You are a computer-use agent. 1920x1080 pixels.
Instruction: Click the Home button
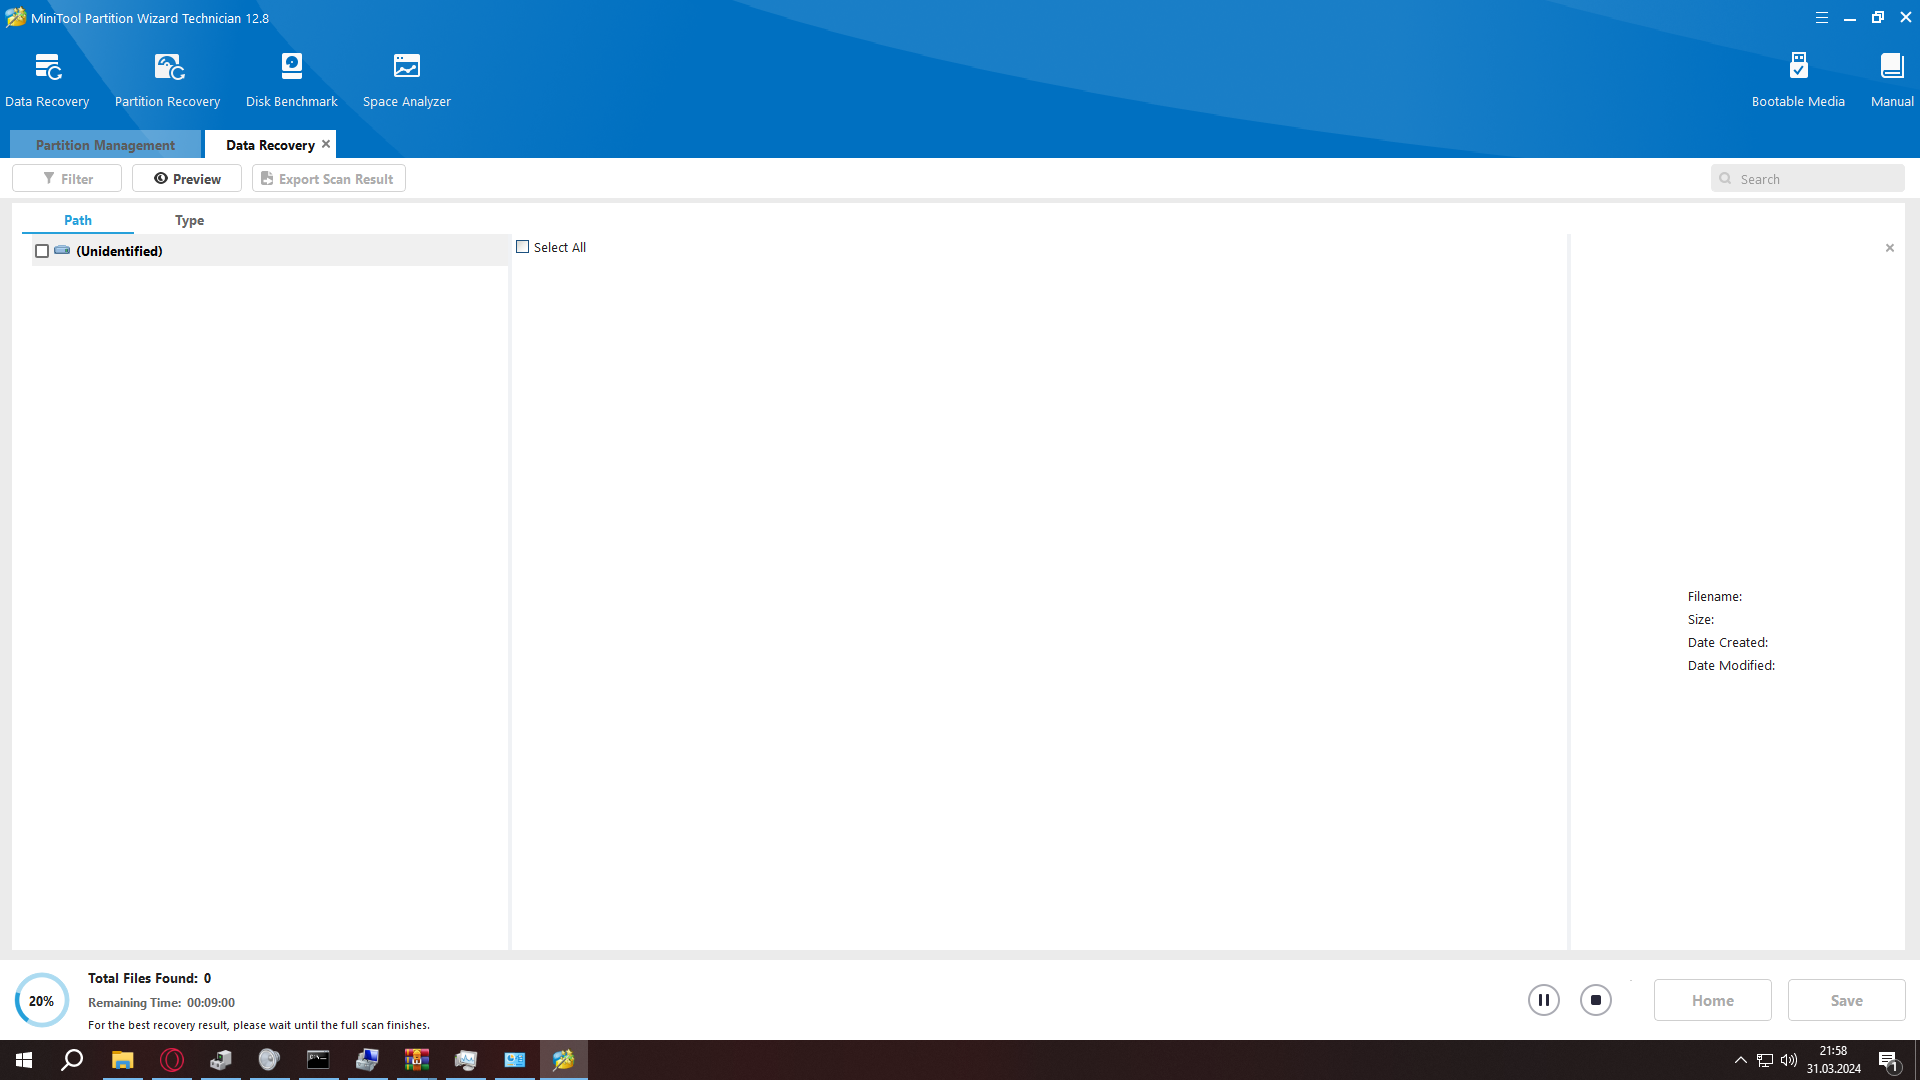click(x=1712, y=1000)
